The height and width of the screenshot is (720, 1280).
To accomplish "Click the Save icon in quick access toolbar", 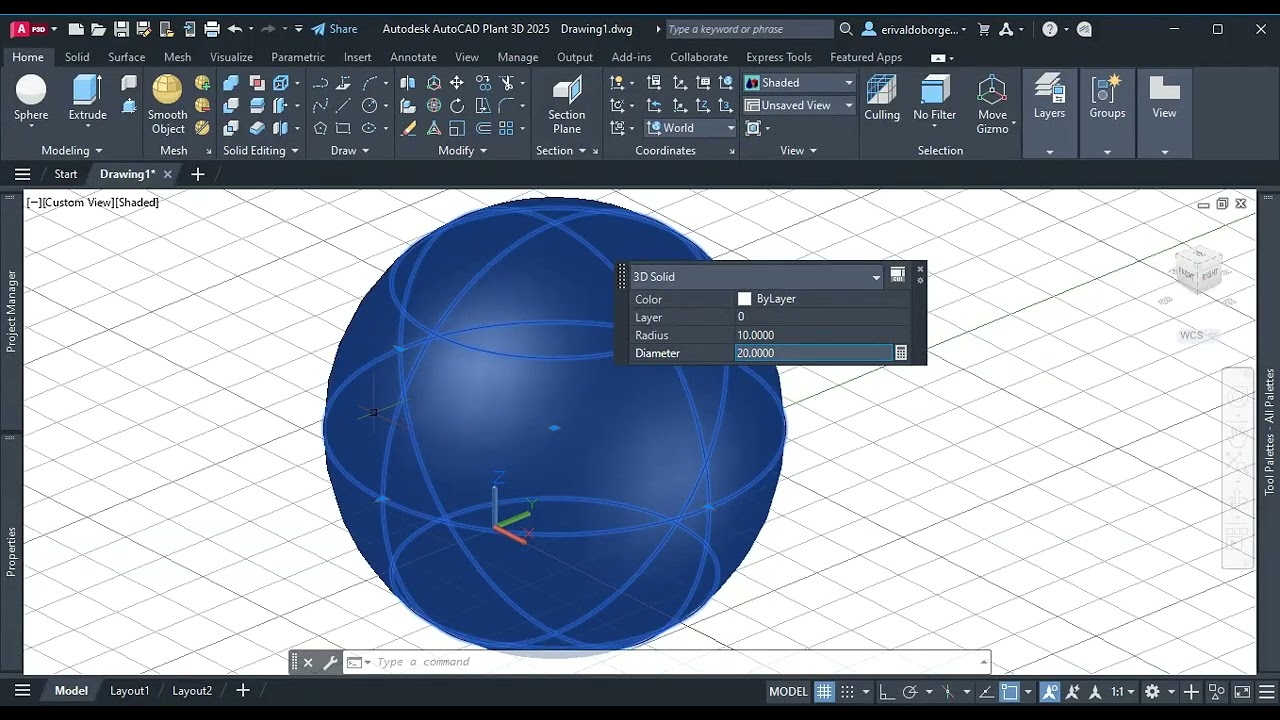I will click(x=121, y=29).
